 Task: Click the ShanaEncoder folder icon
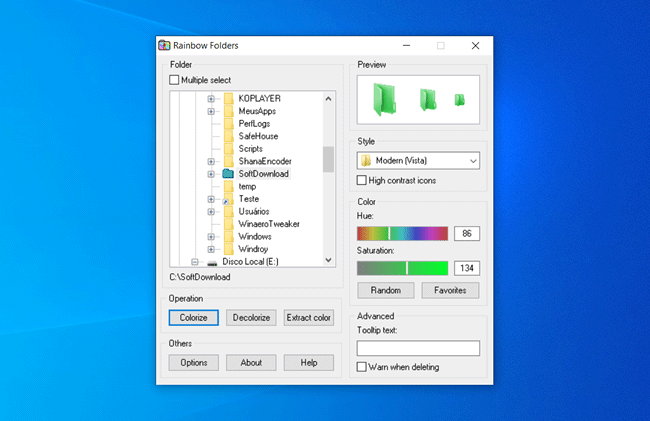229,161
